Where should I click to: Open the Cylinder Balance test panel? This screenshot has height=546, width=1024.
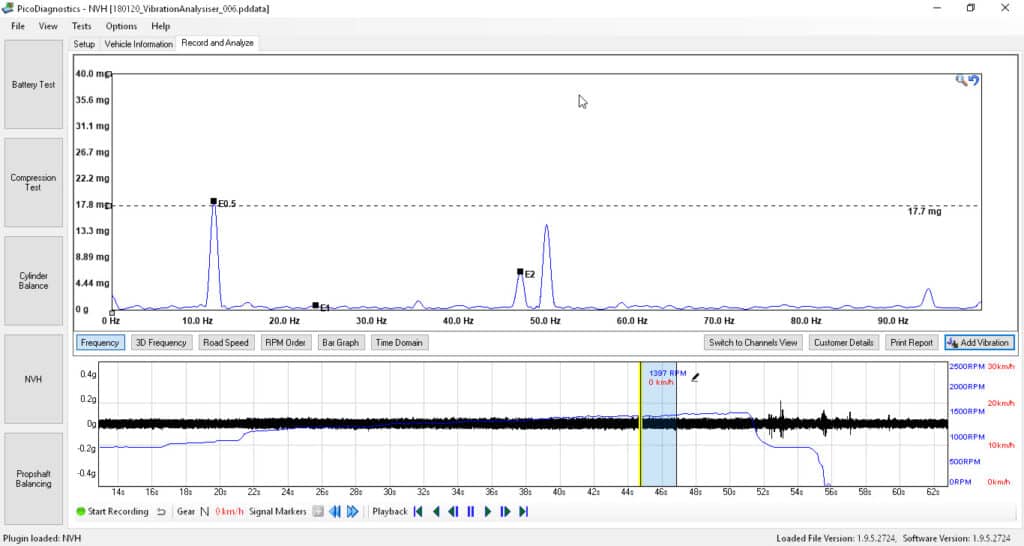tap(33, 280)
